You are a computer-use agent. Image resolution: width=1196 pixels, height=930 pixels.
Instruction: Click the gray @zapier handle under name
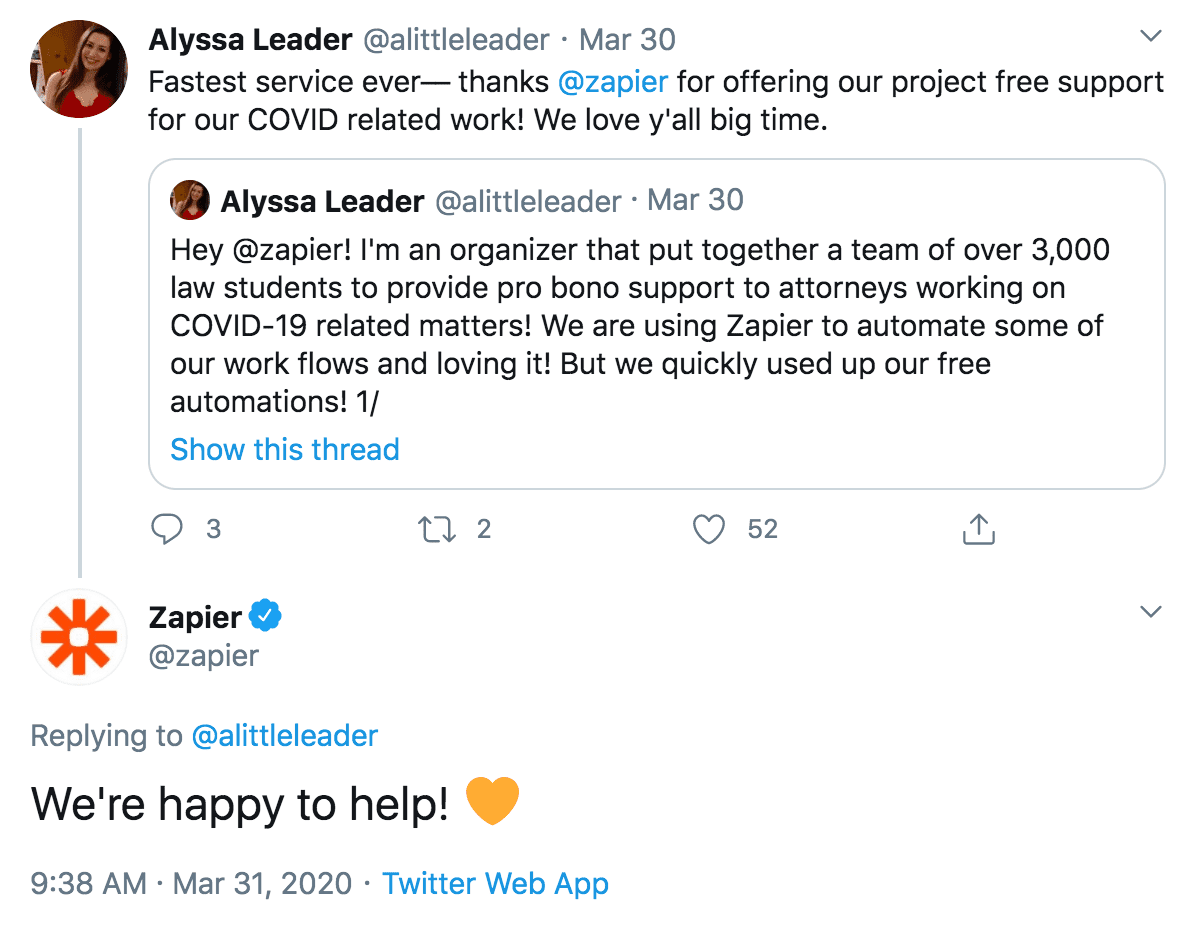tap(204, 656)
